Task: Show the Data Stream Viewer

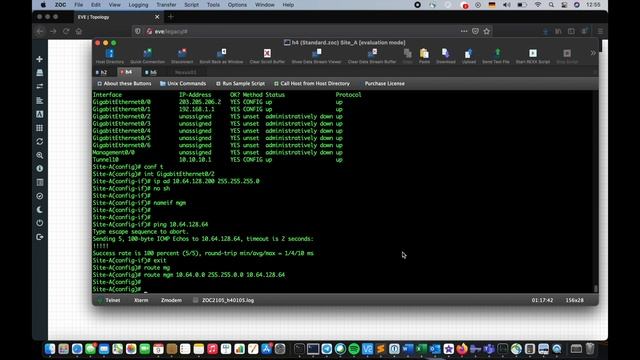Action: 316,56
